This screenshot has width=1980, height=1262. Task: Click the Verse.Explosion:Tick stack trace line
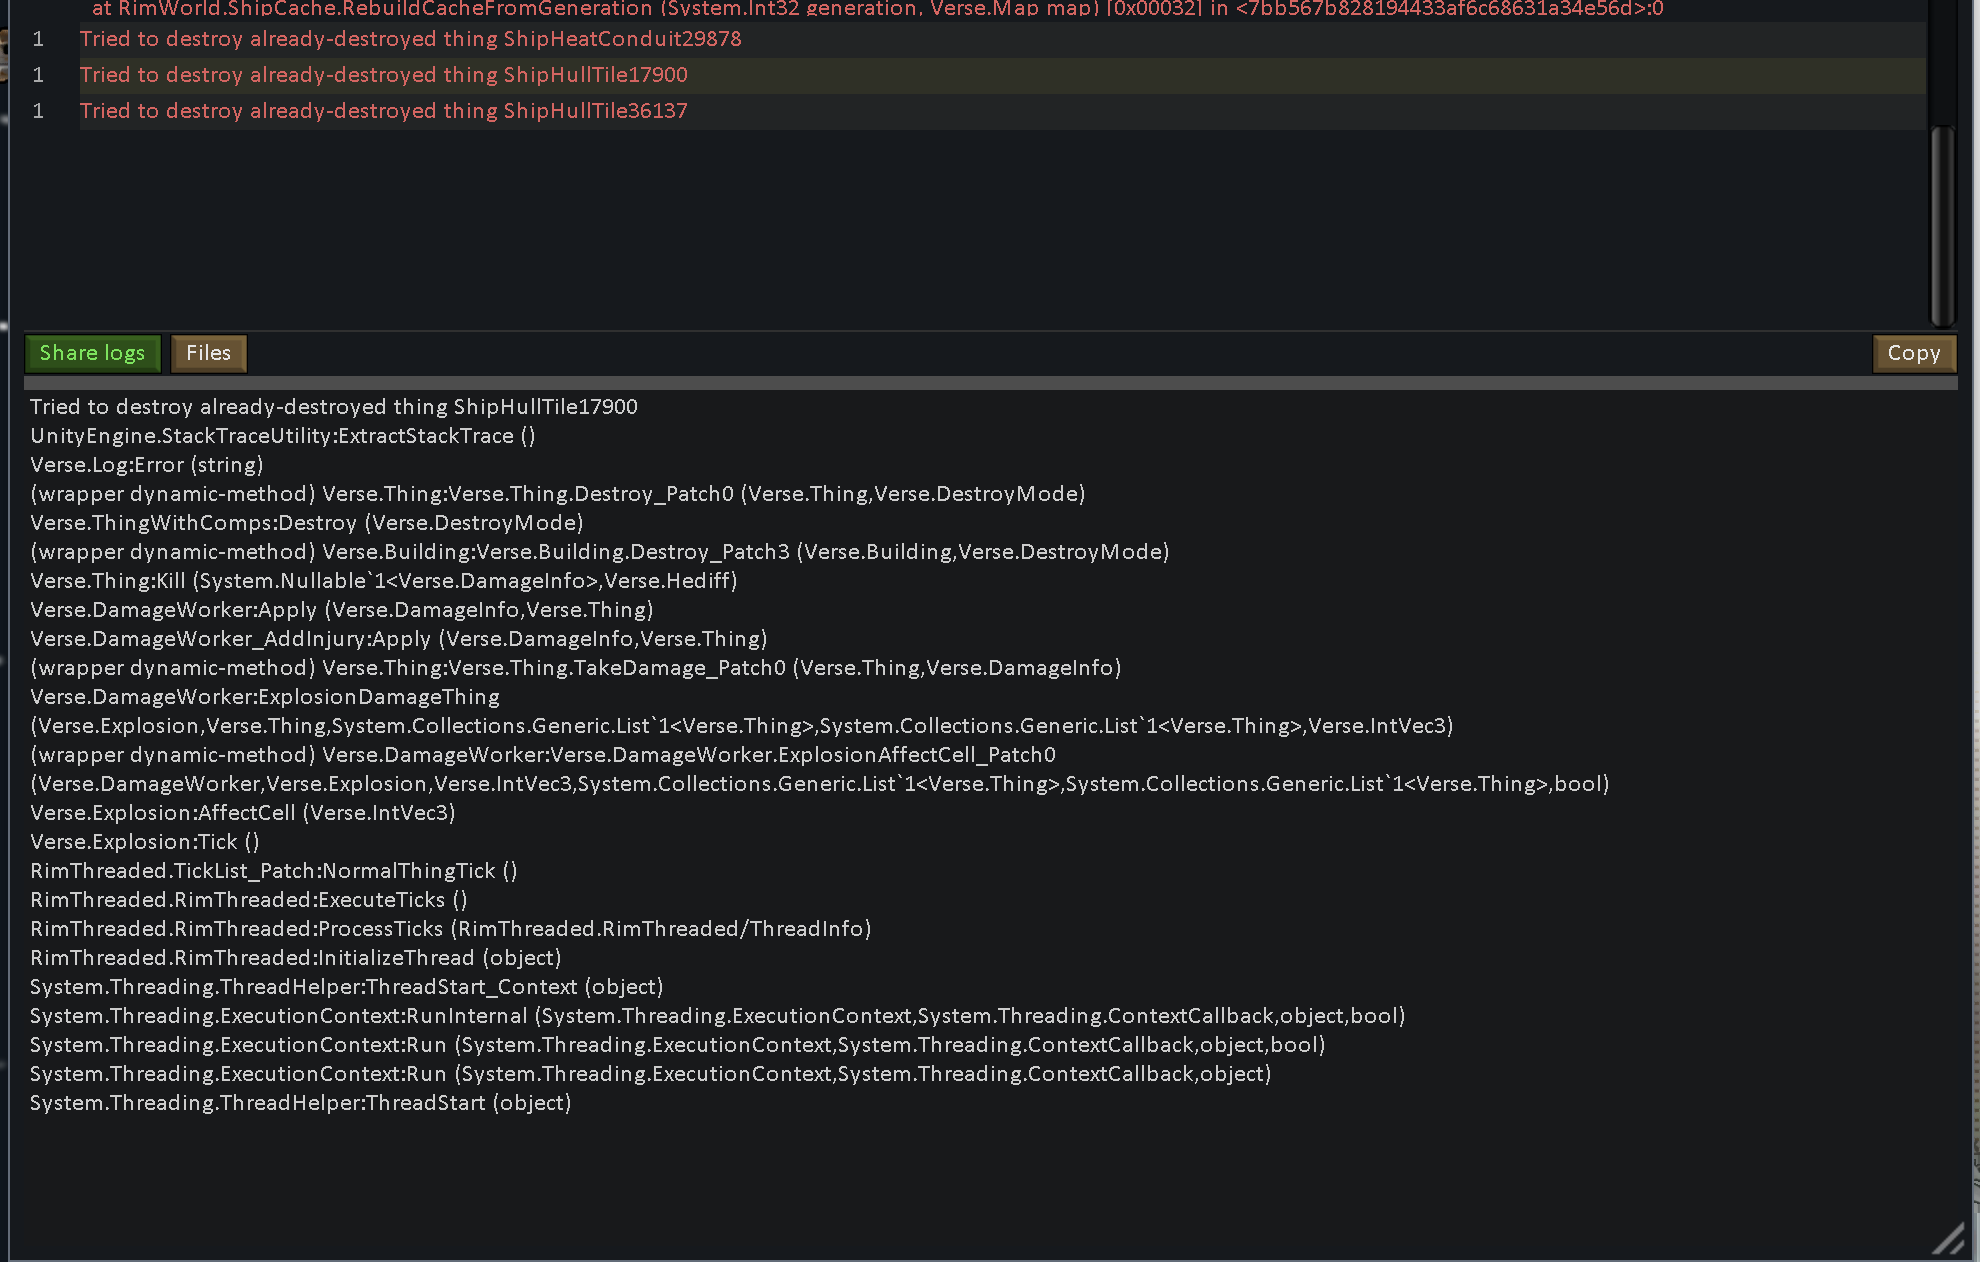(x=145, y=842)
